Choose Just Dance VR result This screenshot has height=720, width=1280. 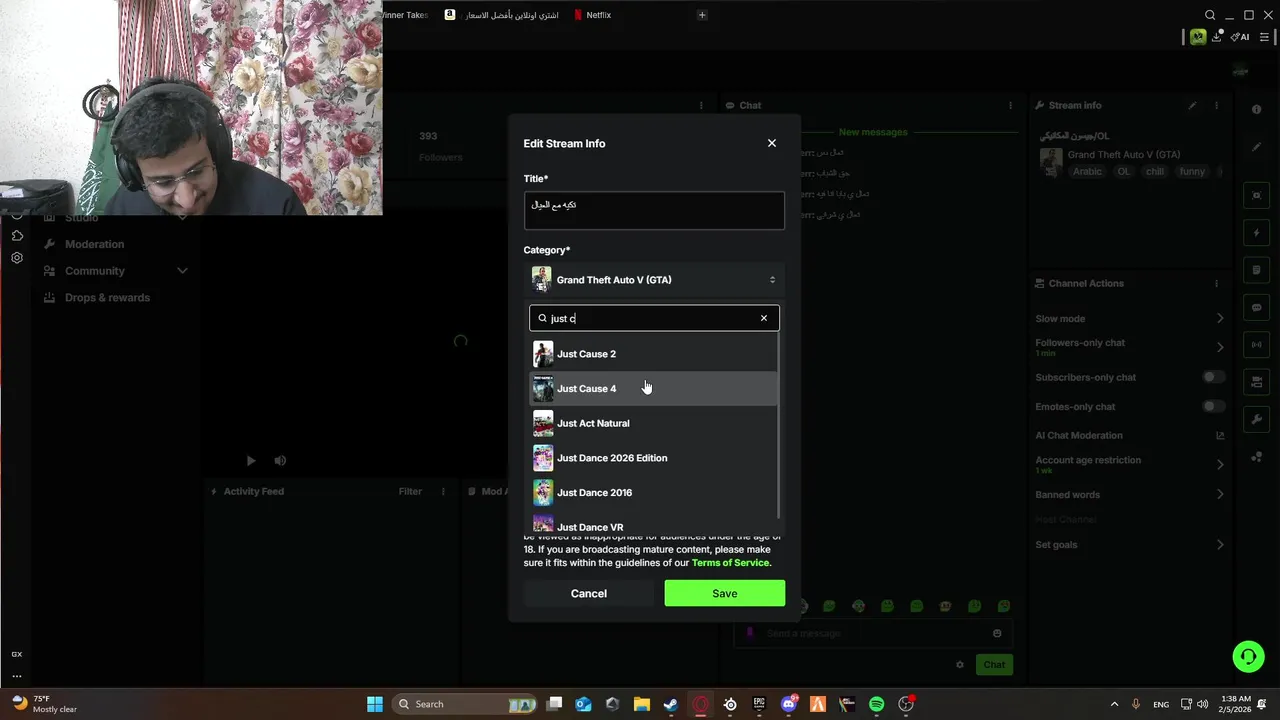[x=653, y=526]
